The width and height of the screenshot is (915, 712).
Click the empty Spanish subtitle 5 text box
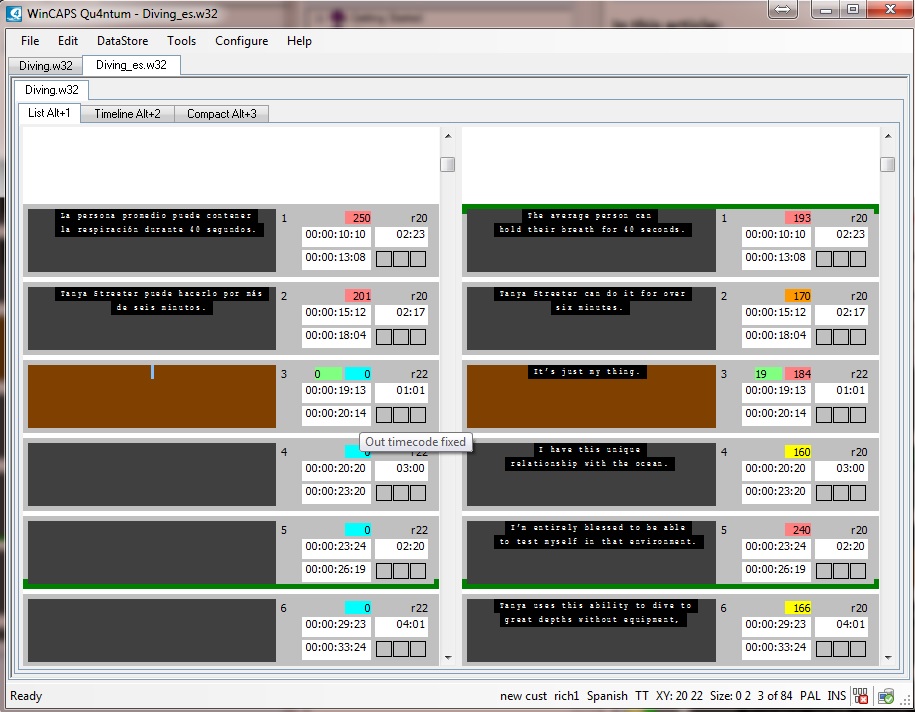tap(152, 553)
